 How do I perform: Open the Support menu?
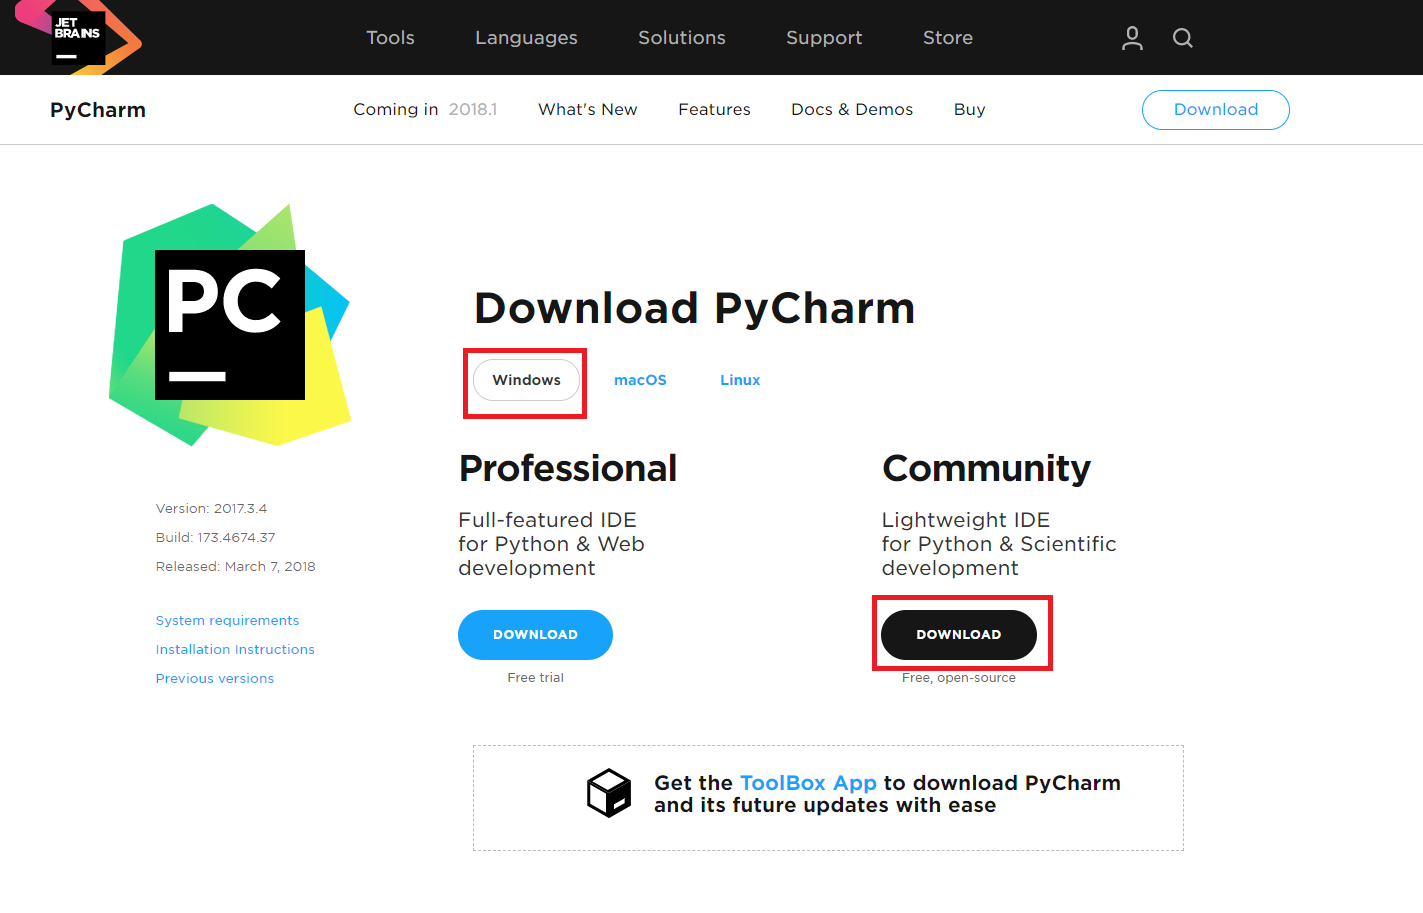pyautogui.click(x=824, y=38)
